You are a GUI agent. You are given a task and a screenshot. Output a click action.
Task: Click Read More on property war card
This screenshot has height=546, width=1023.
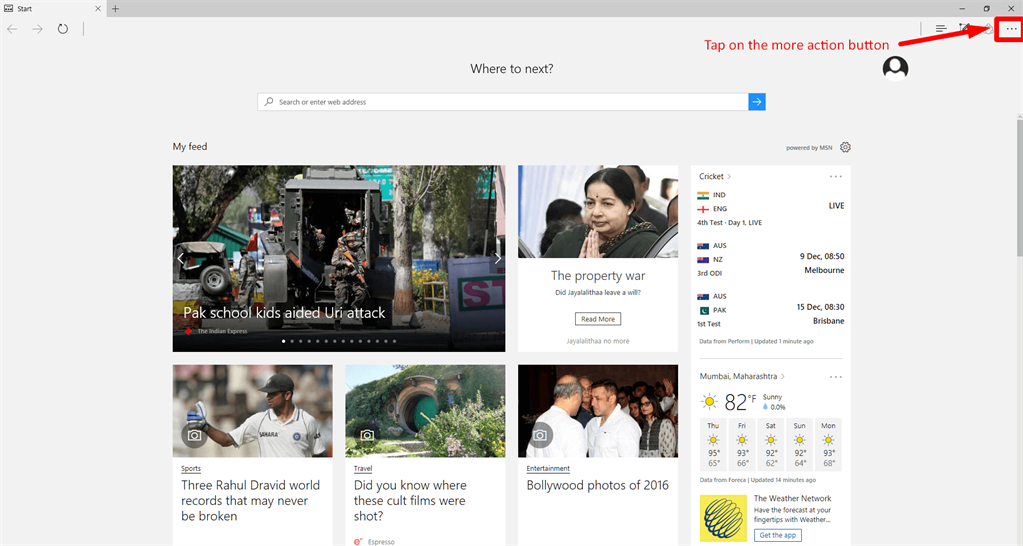598,319
